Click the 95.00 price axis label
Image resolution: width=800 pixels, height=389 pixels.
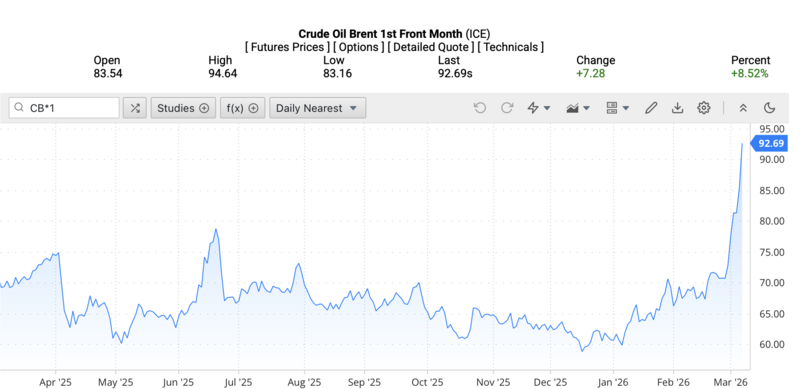pyautogui.click(x=771, y=129)
